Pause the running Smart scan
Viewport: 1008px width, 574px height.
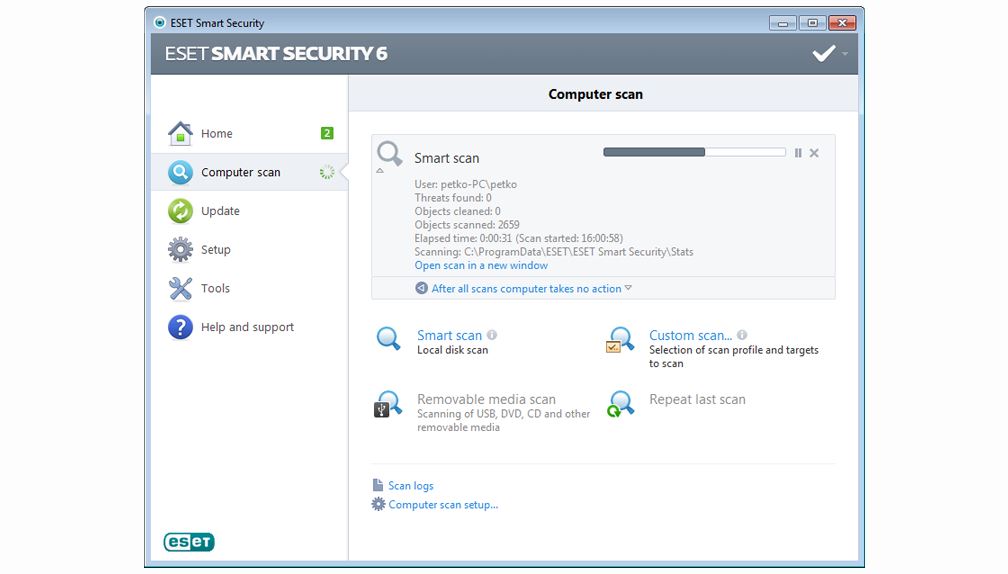[x=798, y=153]
